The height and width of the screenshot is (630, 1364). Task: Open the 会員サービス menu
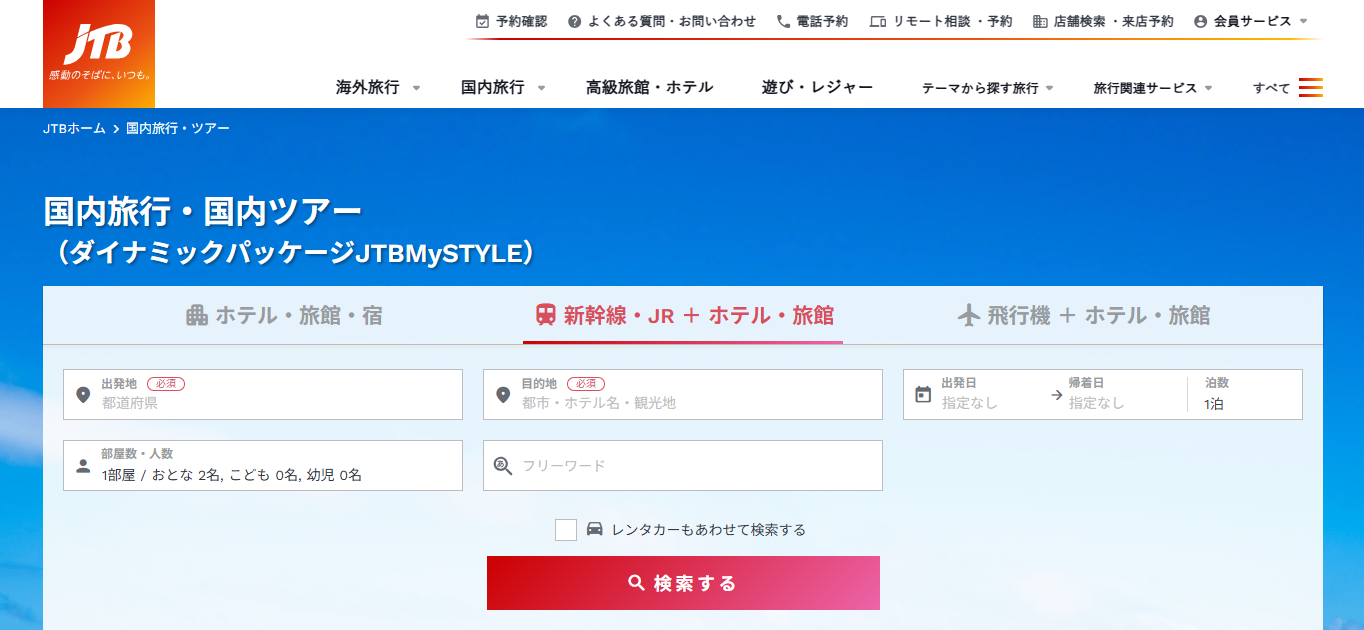pos(1251,21)
